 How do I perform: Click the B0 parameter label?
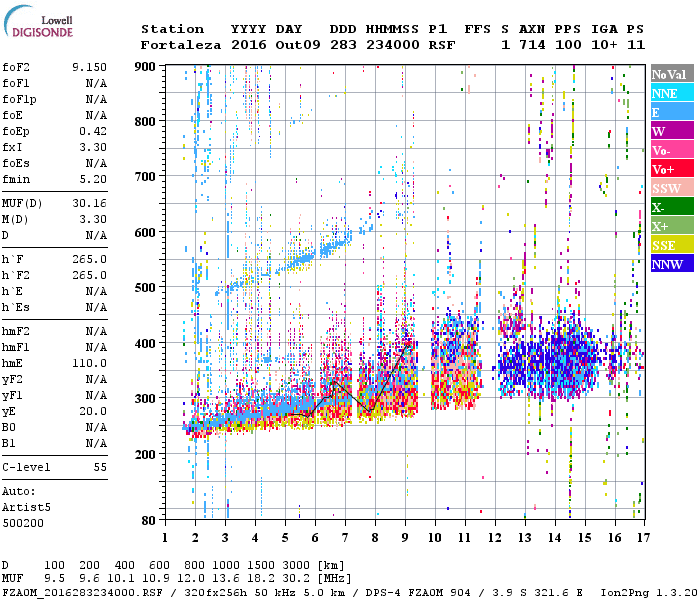pos(8,428)
